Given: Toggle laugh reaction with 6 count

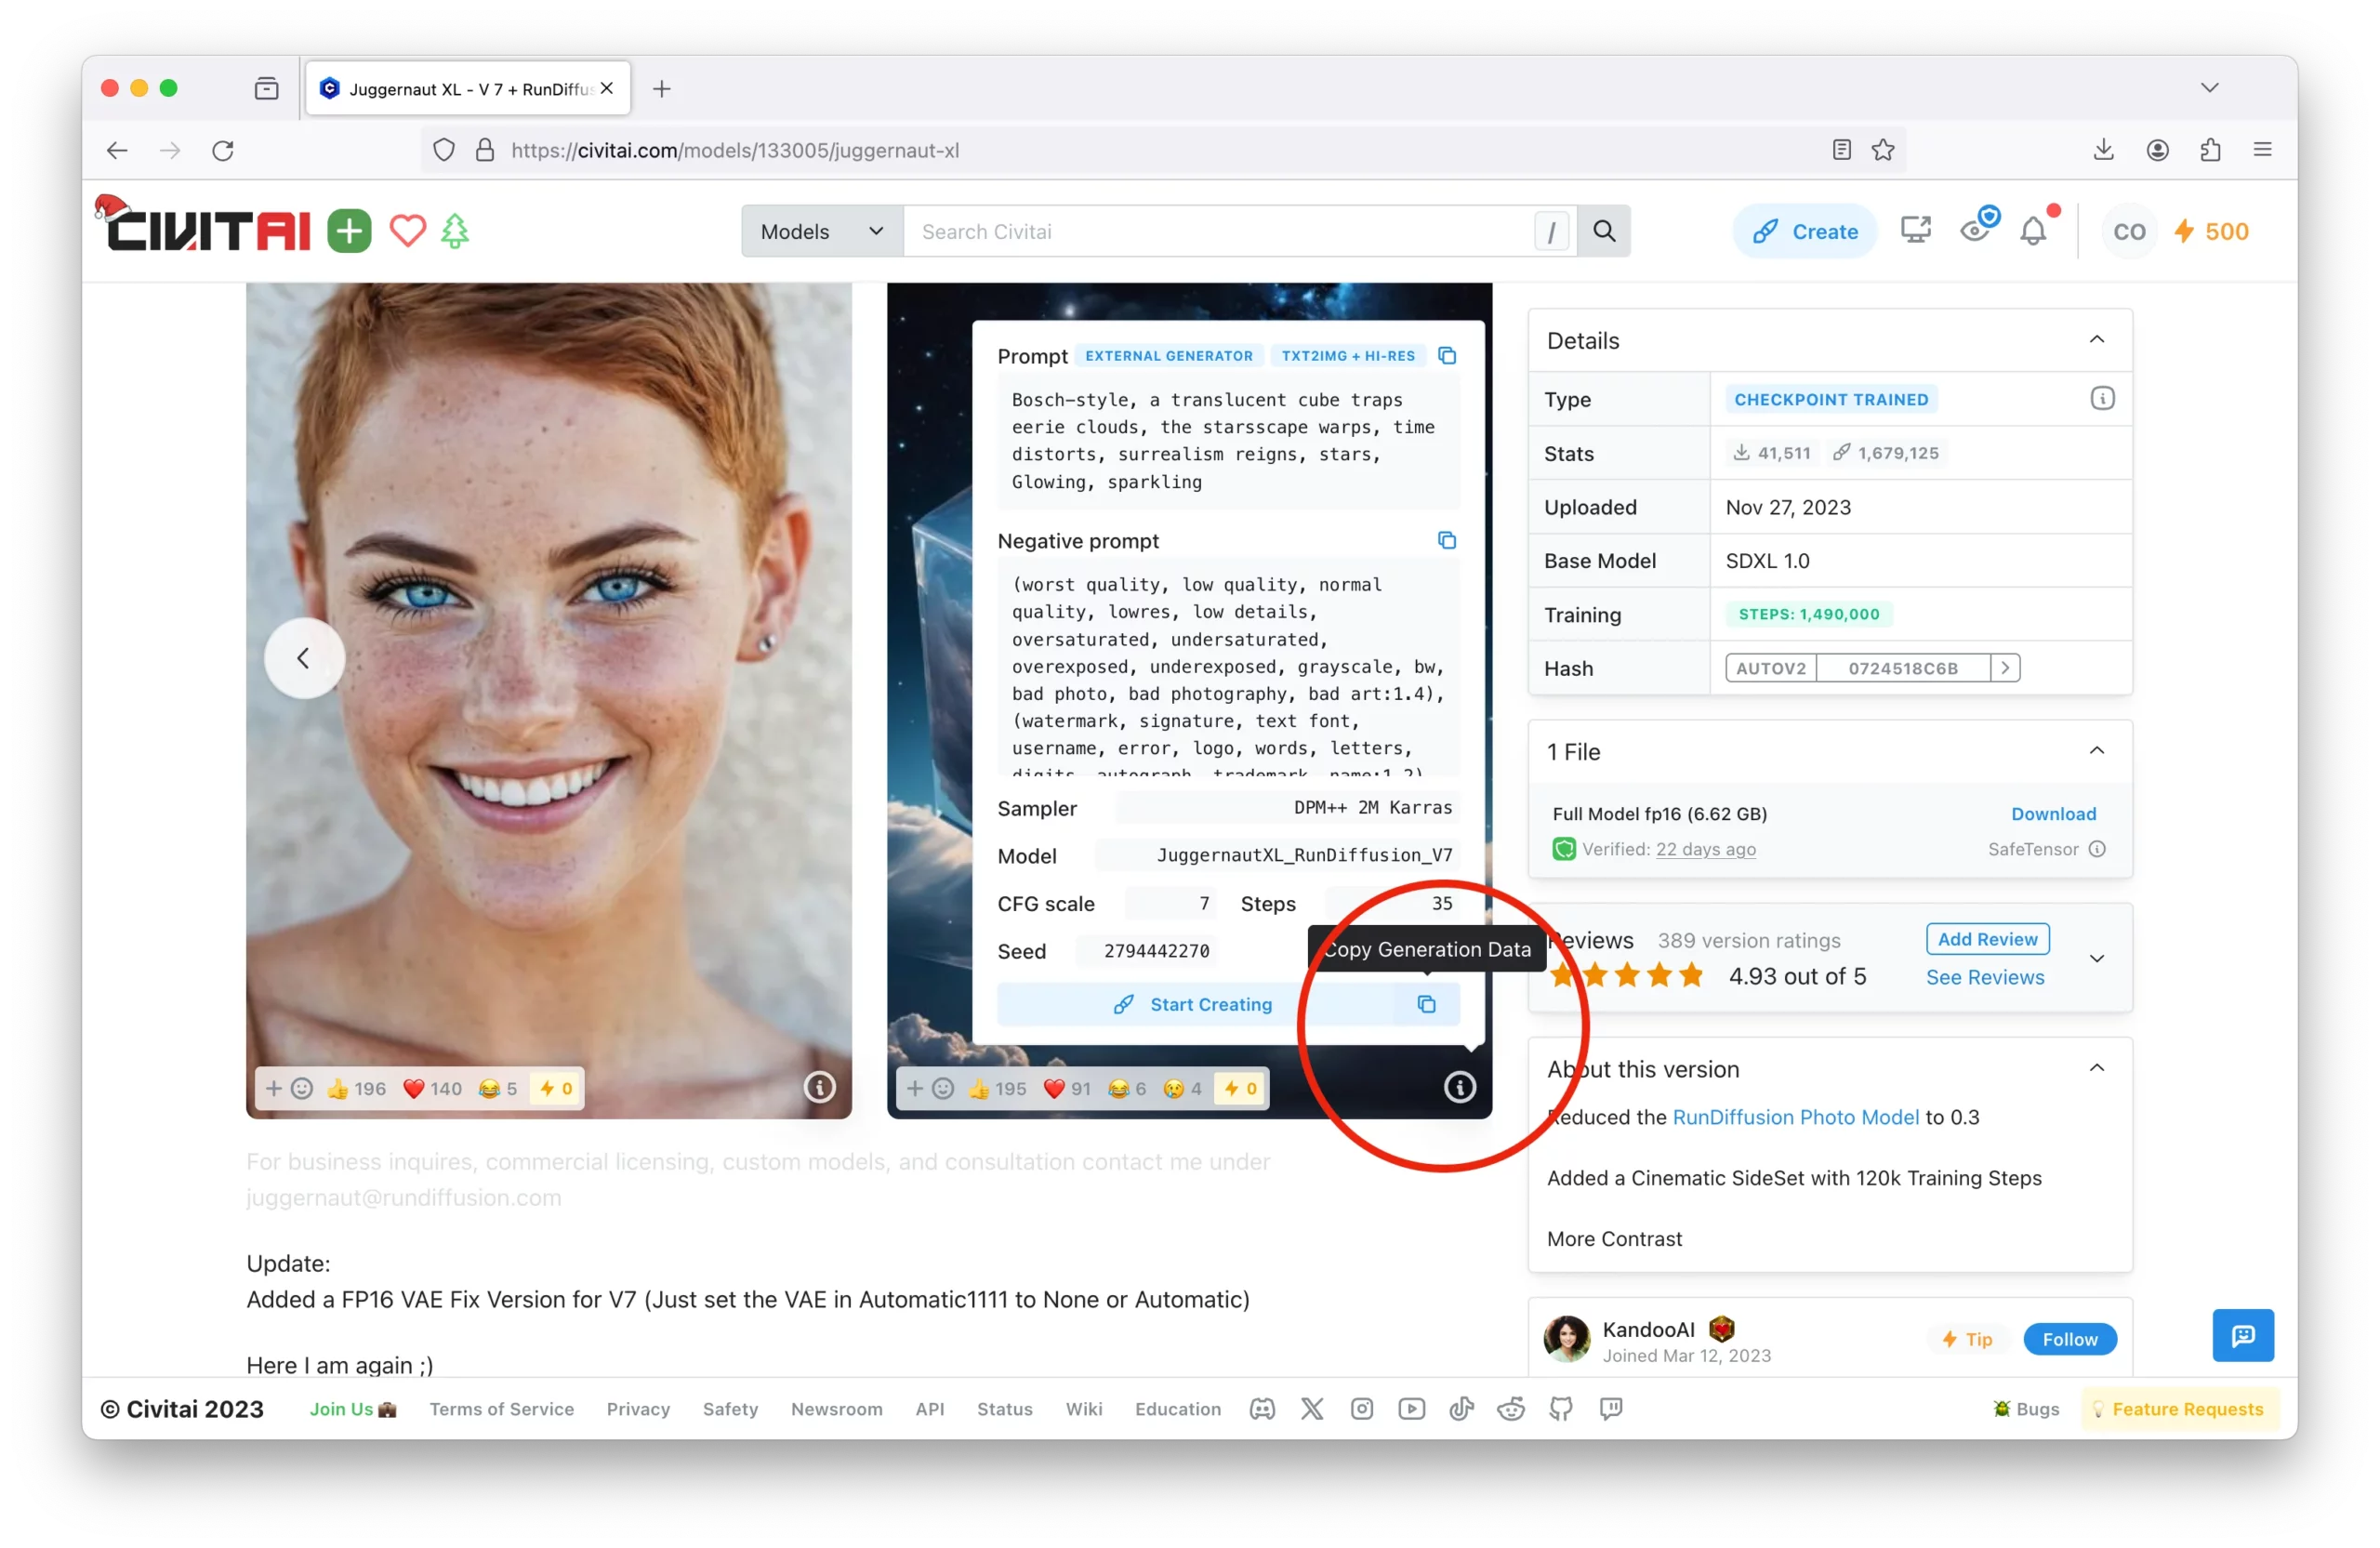Looking at the screenshot, I should (x=1127, y=1089).
